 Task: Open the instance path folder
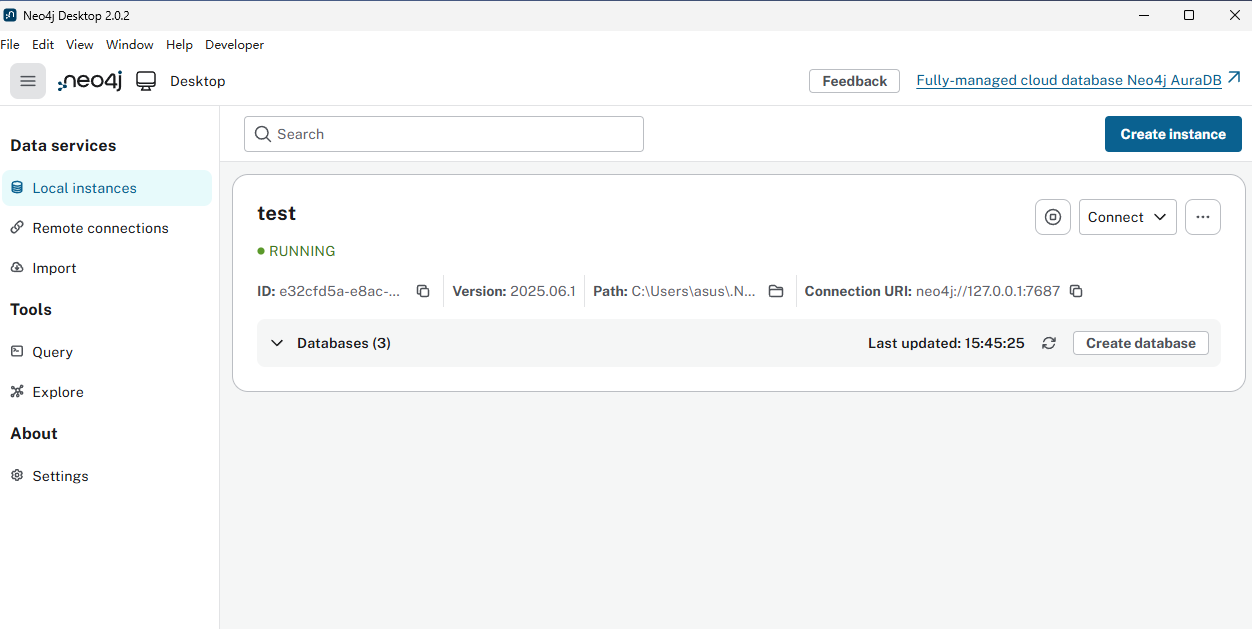(x=776, y=291)
